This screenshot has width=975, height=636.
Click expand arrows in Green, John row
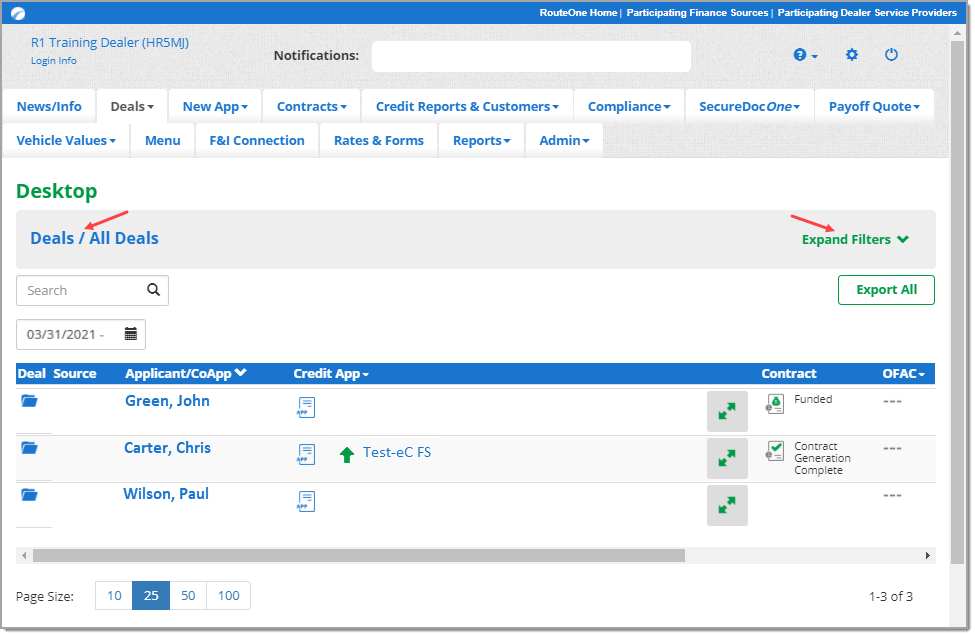point(727,411)
